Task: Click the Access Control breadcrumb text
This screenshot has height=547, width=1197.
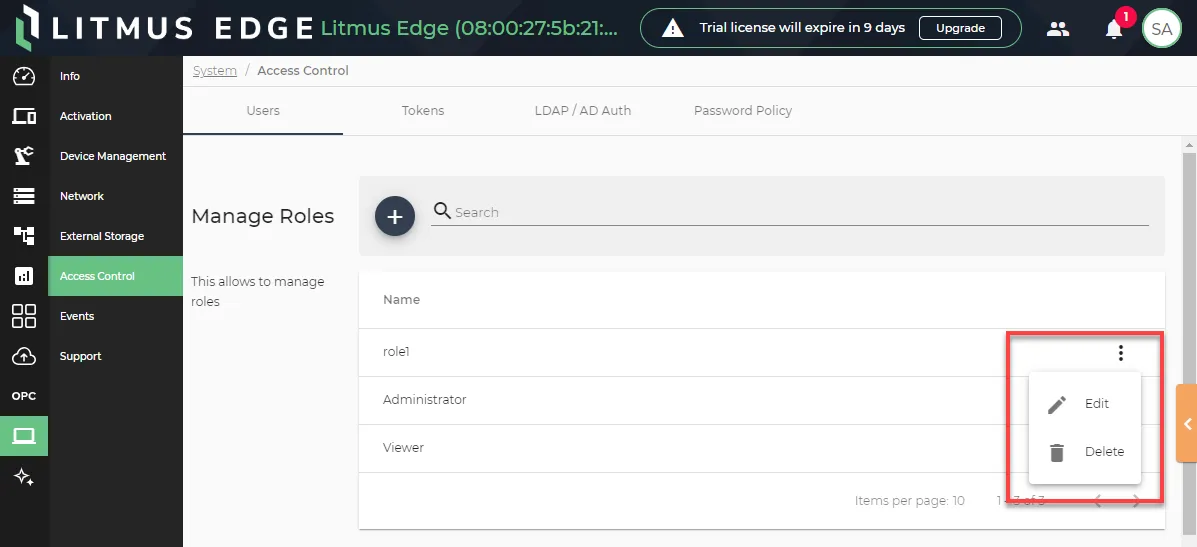Action: click(x=303, y=70)
